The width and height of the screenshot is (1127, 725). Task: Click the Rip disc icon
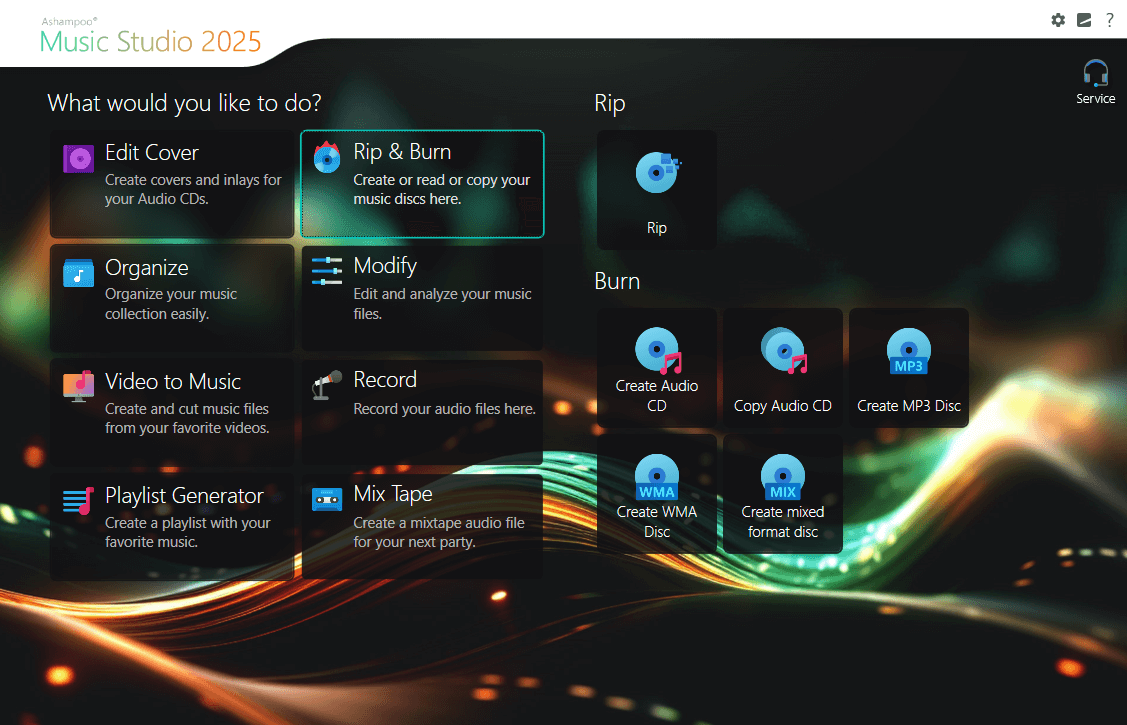point(656,189)
